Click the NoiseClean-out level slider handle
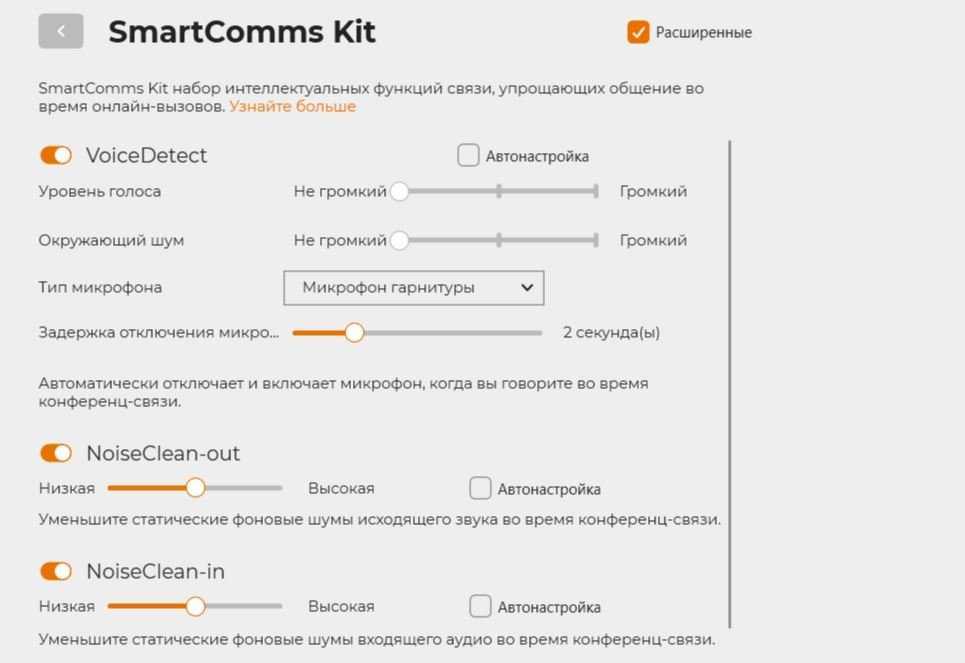965x663 pixels. [x=195, y=488]
